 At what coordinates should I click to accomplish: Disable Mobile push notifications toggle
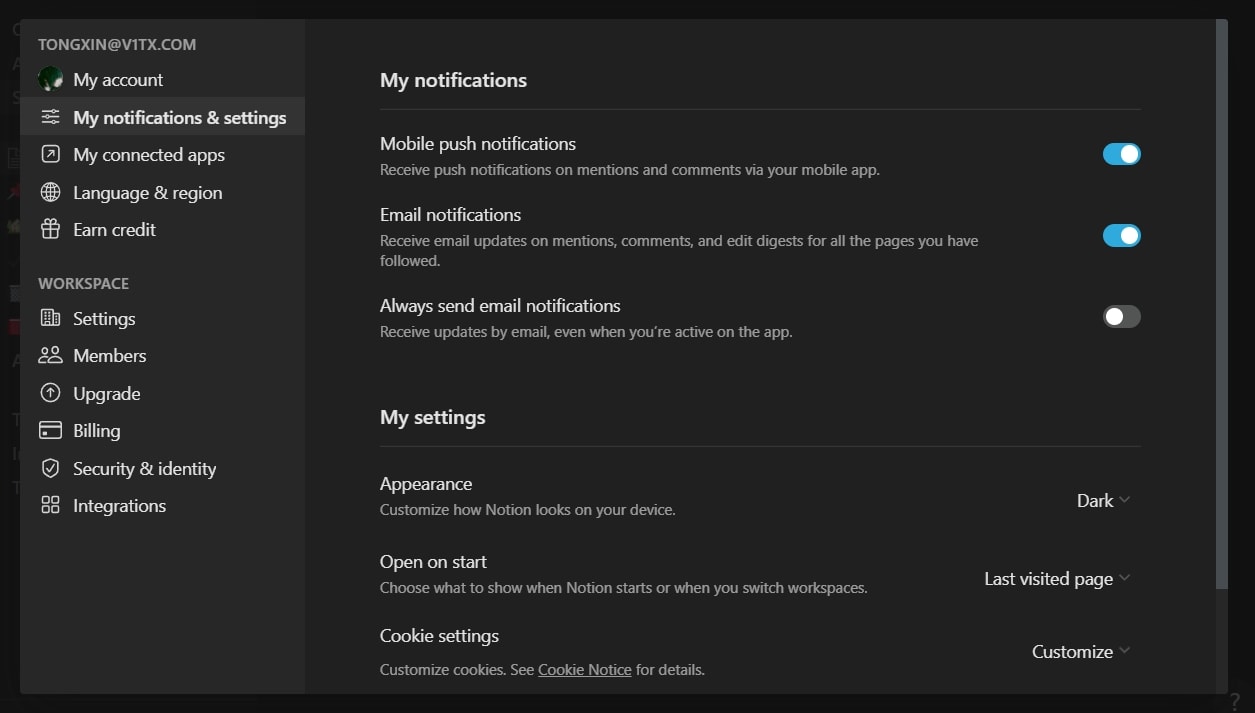pos(1121,154)
